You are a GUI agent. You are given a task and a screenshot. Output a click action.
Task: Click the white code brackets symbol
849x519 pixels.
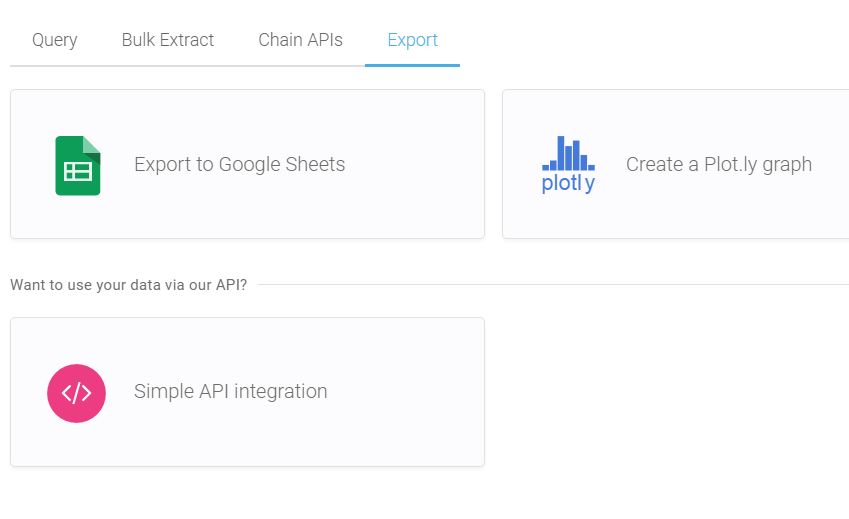[x=76, y=393]
